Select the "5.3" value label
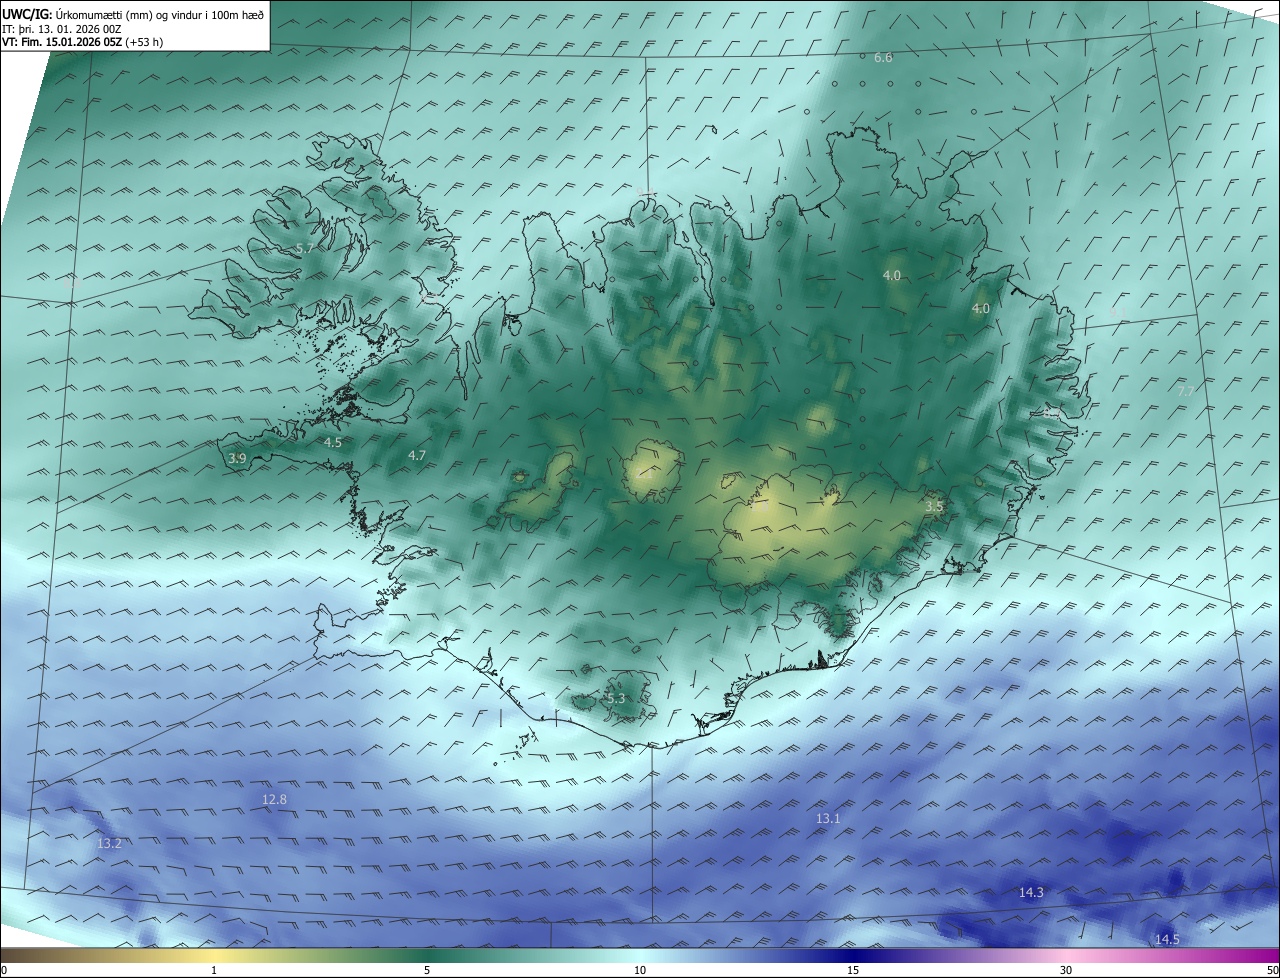Screen dimensions: 1280x978 [x=615, y=698]
